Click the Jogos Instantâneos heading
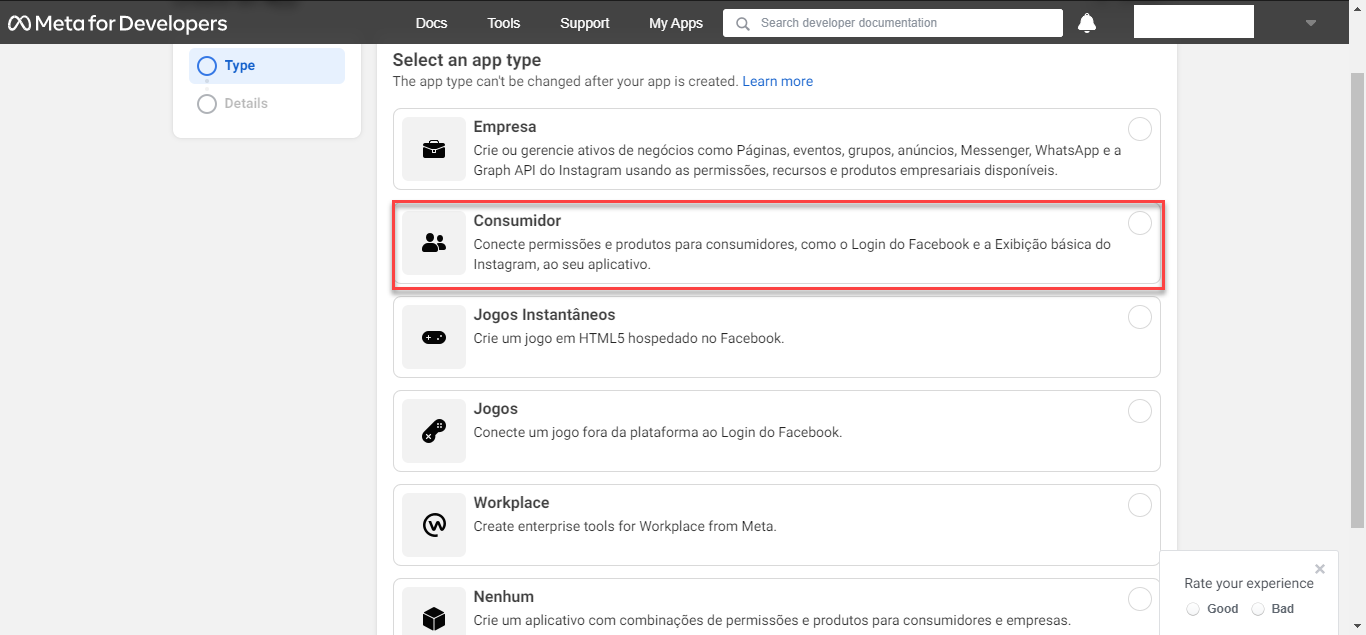 (x=544, y=315)
